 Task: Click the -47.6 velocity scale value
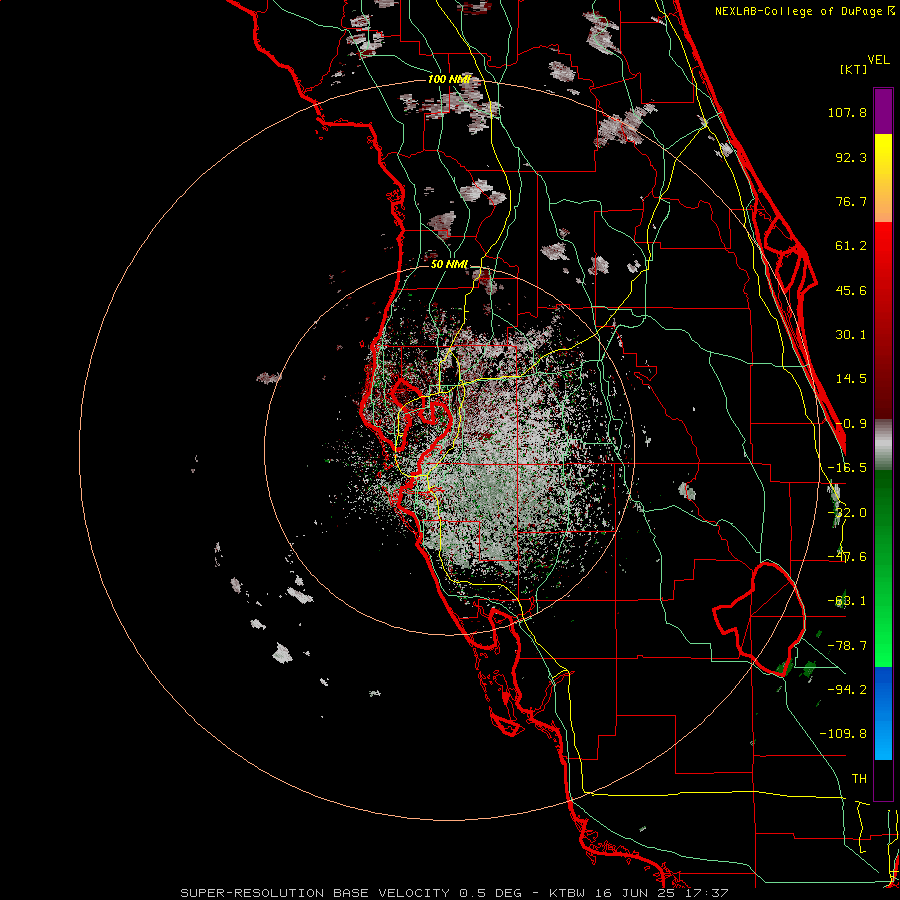(847, 557)
